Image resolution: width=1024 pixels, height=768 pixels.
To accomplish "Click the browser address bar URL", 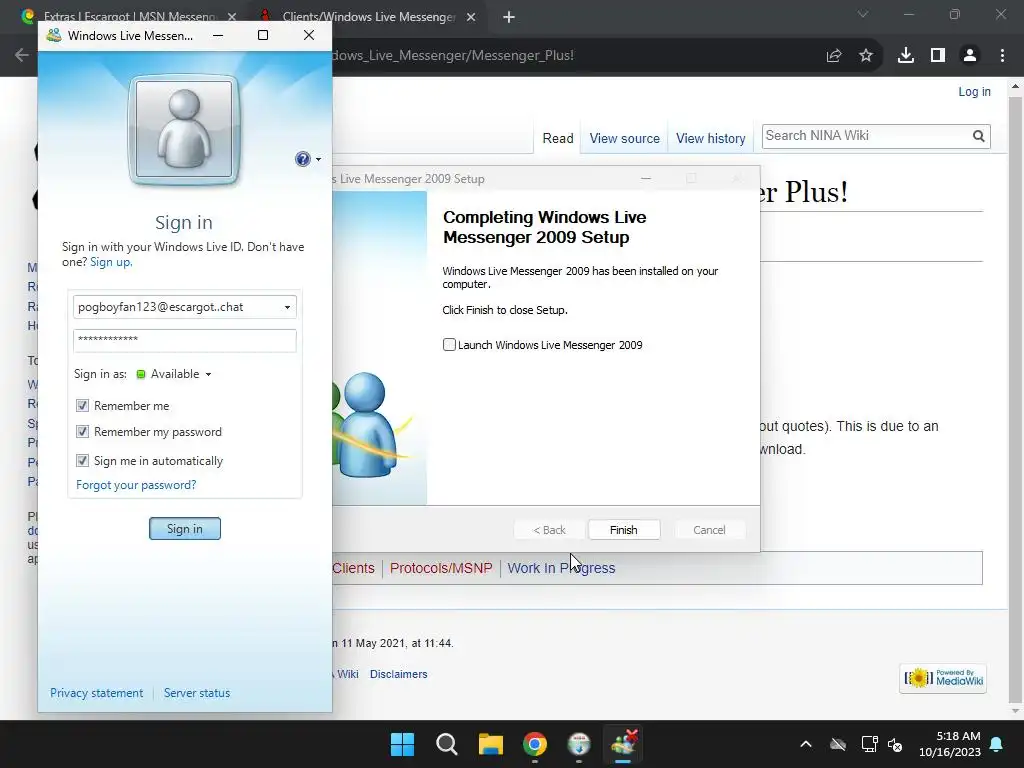I will 453,56.
